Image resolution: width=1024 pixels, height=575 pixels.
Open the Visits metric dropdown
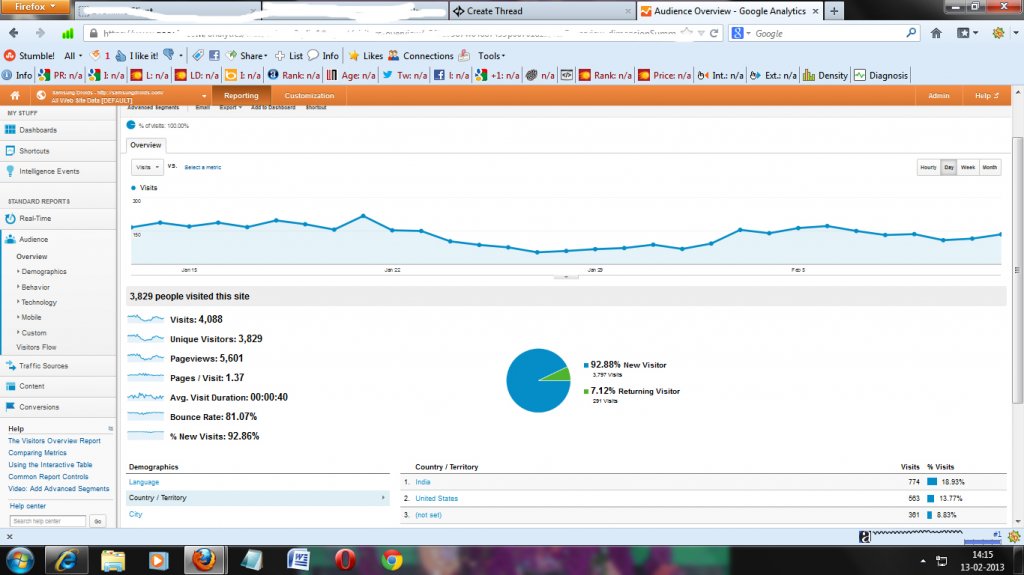click(147, 167)
